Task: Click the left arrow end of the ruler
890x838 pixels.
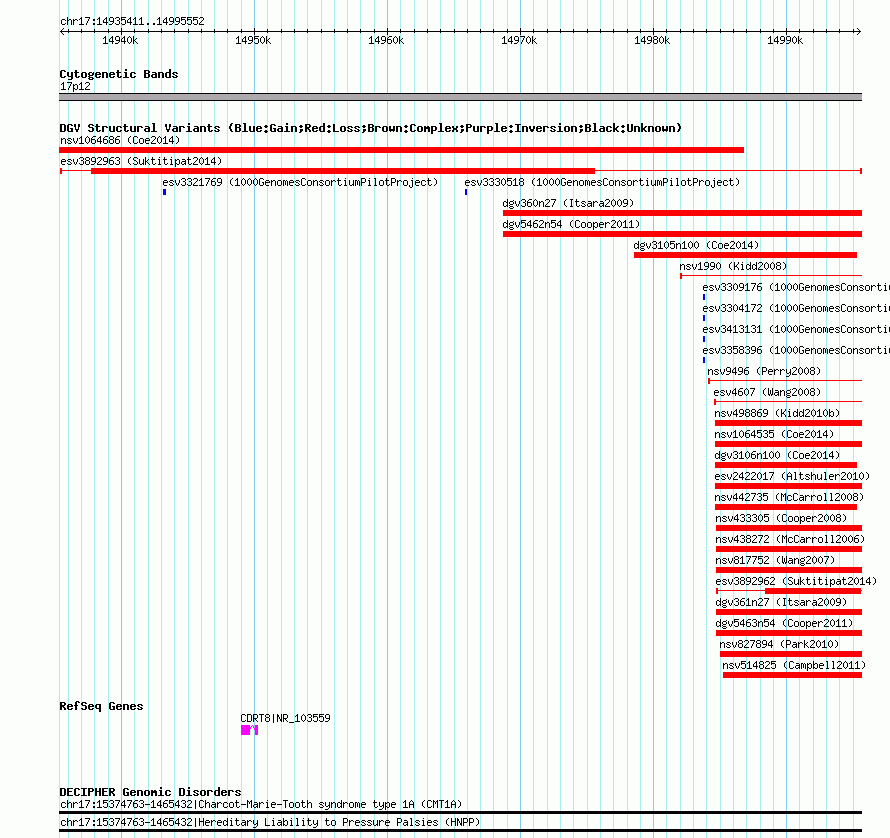Action: click(x=62, y=31)
